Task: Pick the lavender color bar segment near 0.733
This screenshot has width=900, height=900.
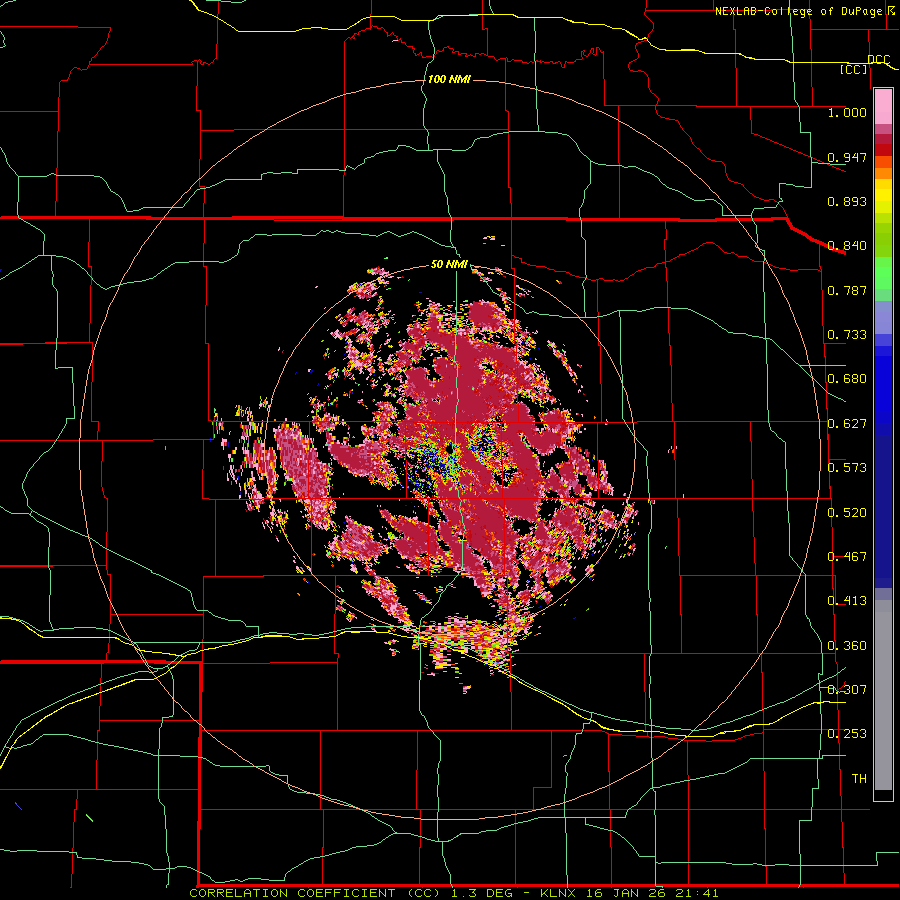Action: point(883,317)
